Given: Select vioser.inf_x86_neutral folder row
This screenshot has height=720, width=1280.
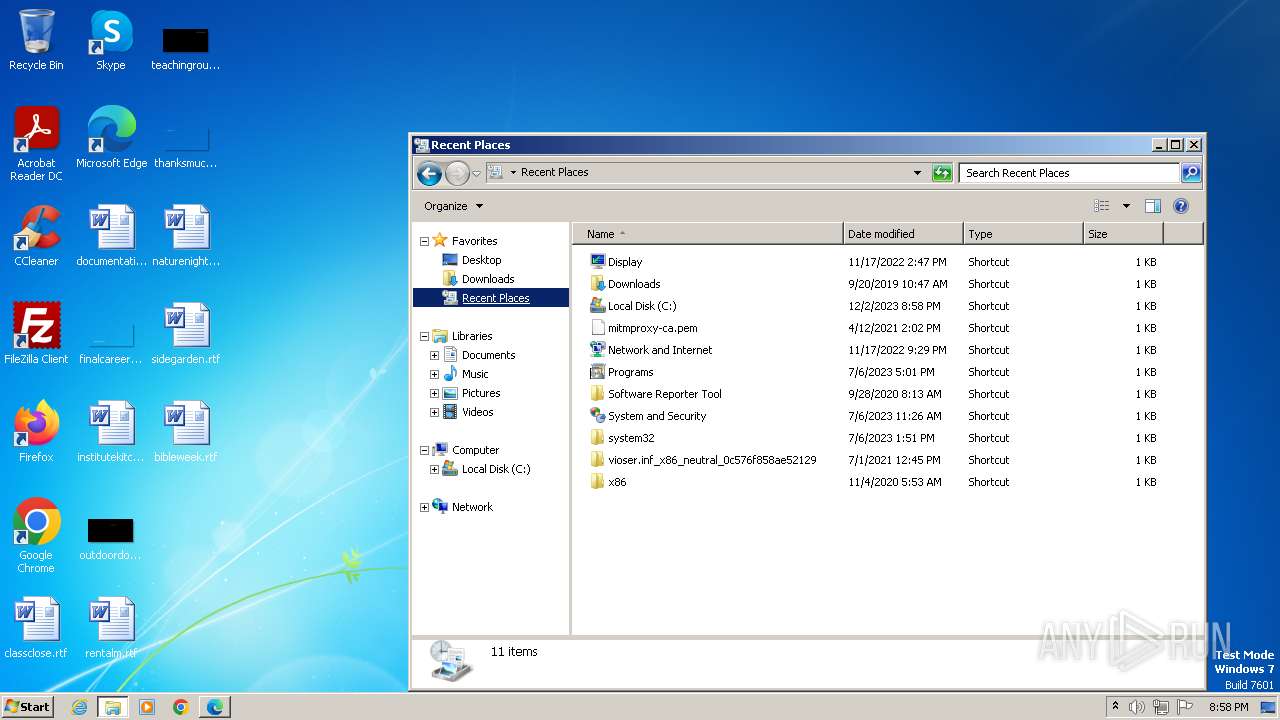Looking at the screenshot, I should tap(873, 460).
